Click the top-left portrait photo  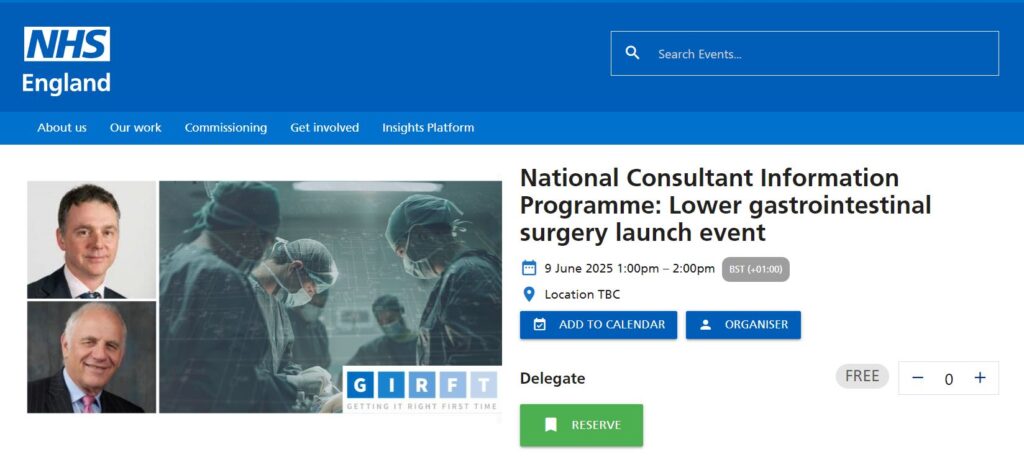[x=91, y=240]
